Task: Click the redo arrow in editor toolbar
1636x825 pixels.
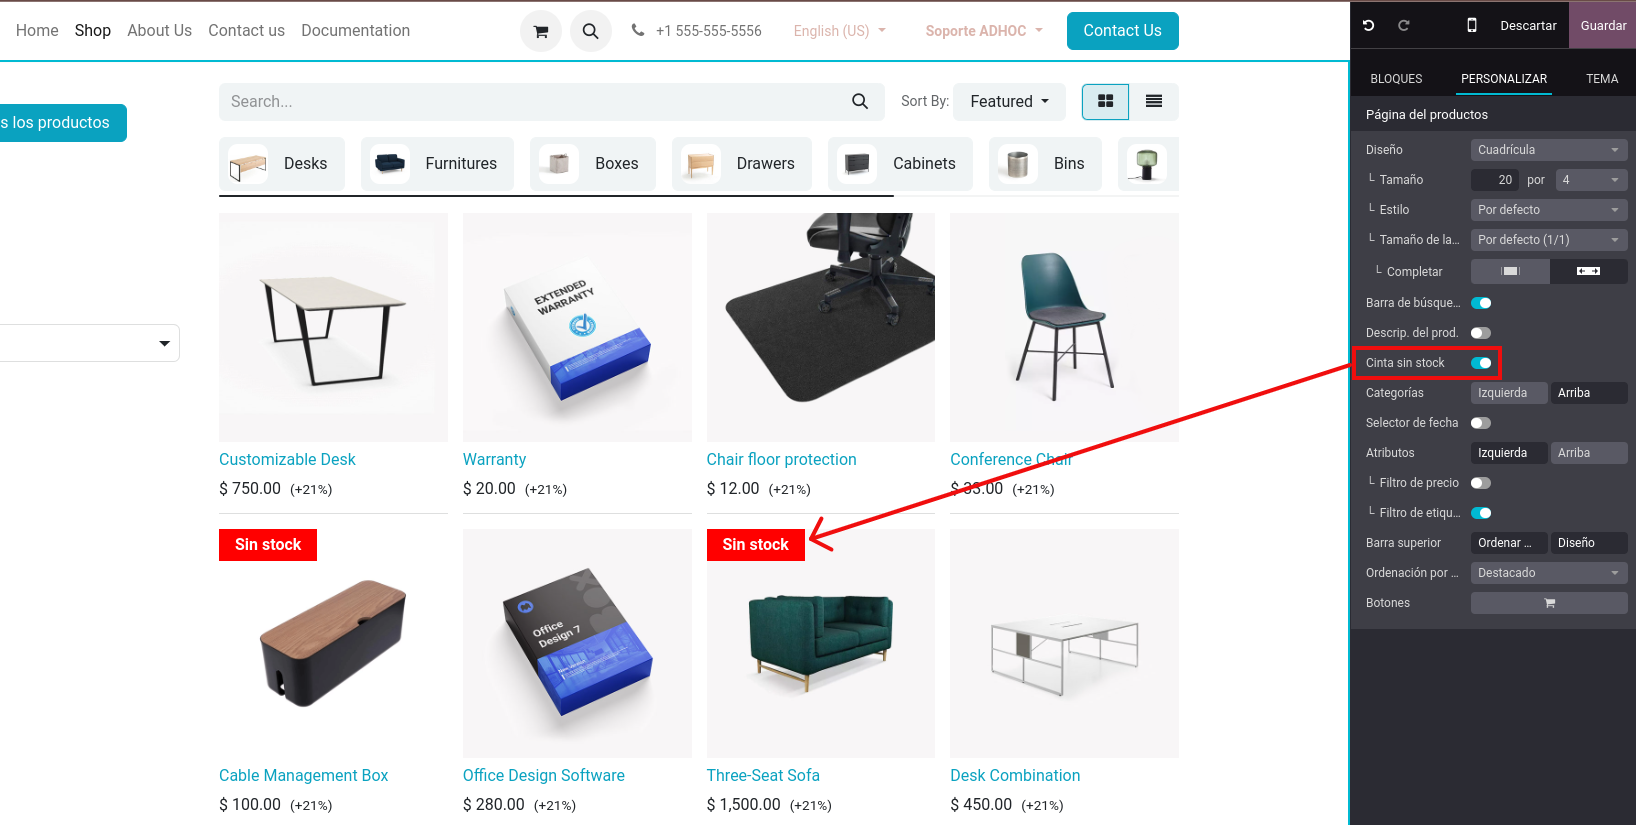Action: 1404,25
